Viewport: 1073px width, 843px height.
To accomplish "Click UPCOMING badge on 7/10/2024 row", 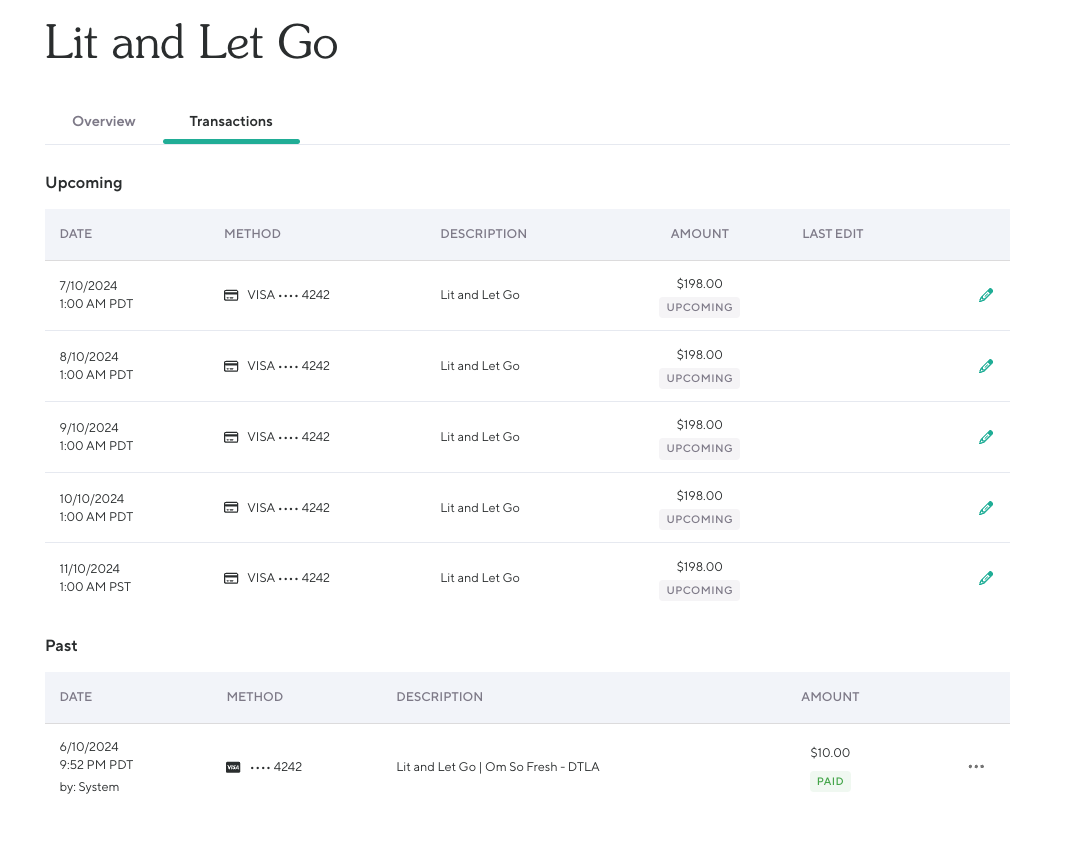I will click(699, 308).
